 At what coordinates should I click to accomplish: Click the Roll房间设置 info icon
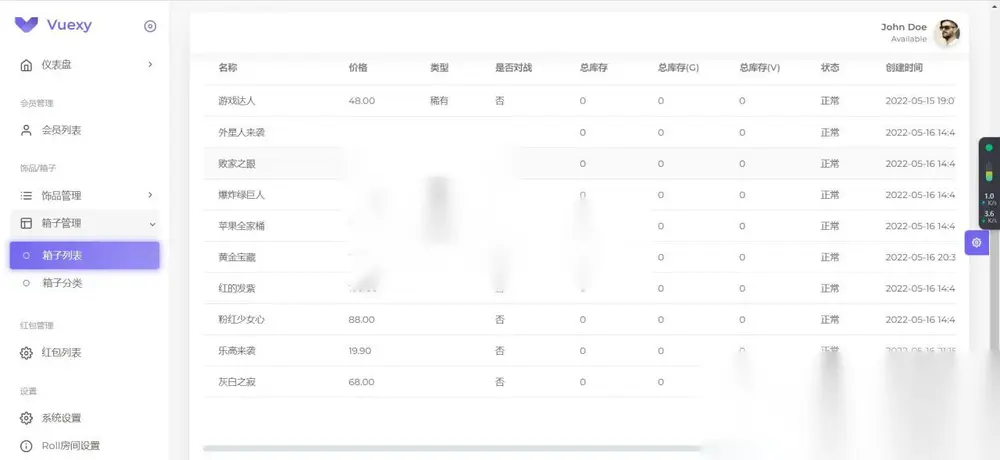(26, 446)
